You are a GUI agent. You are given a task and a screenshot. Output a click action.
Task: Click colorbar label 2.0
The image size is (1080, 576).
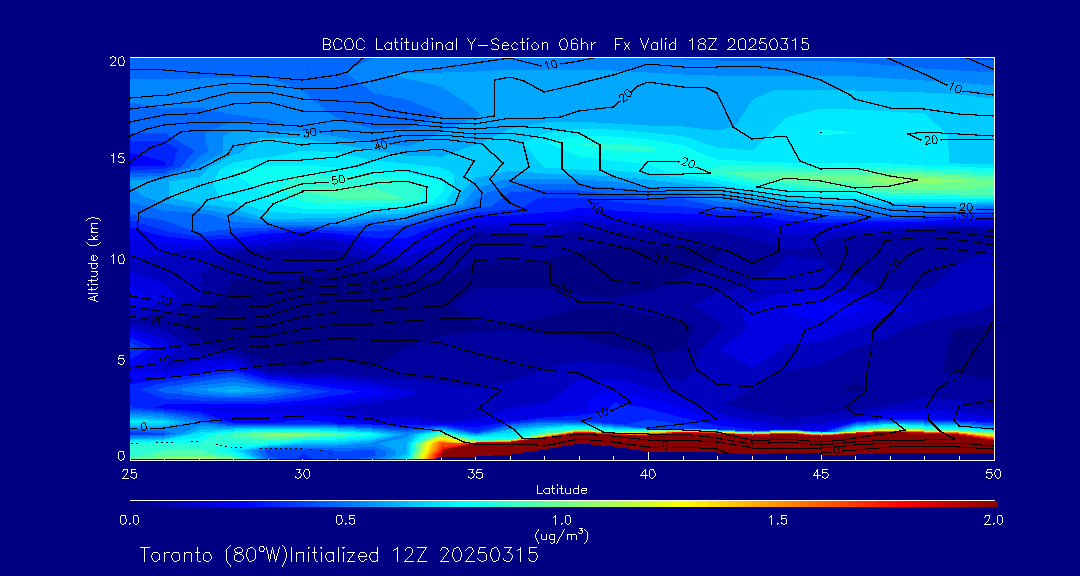(994, 520)
